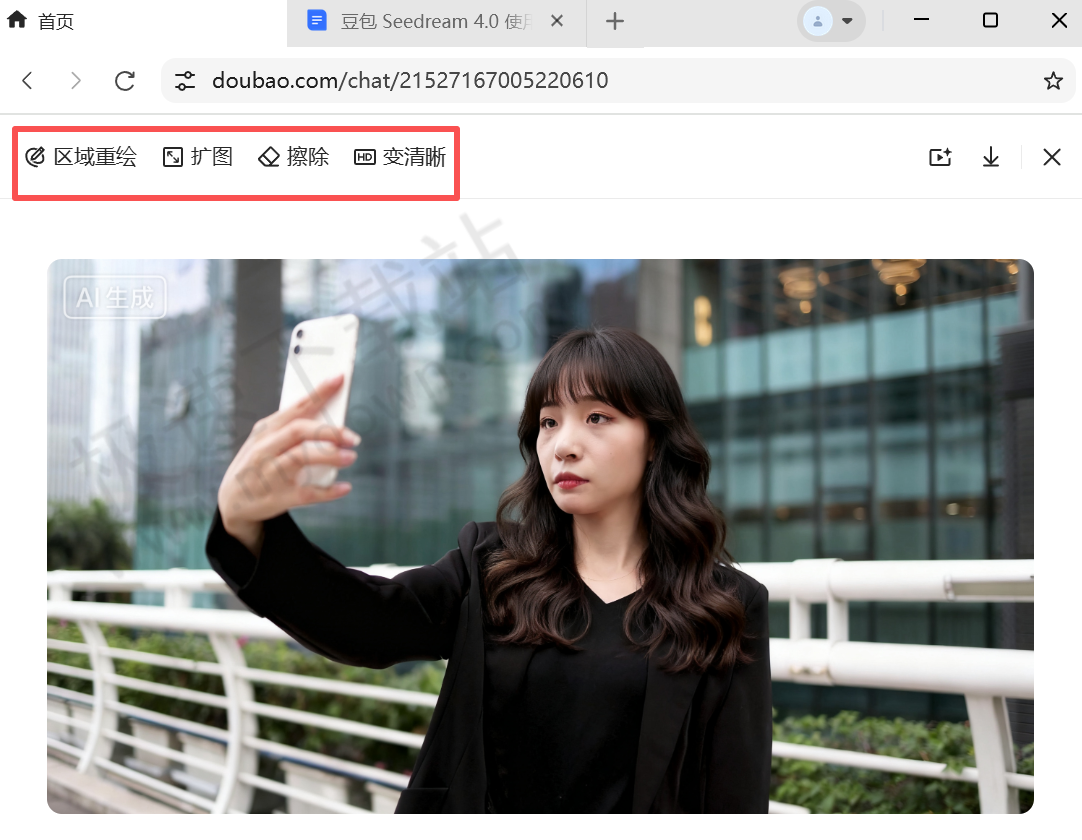Apply 变清晰 HD enhancement to the image
1082x840 pixels.
pos(399,157)
